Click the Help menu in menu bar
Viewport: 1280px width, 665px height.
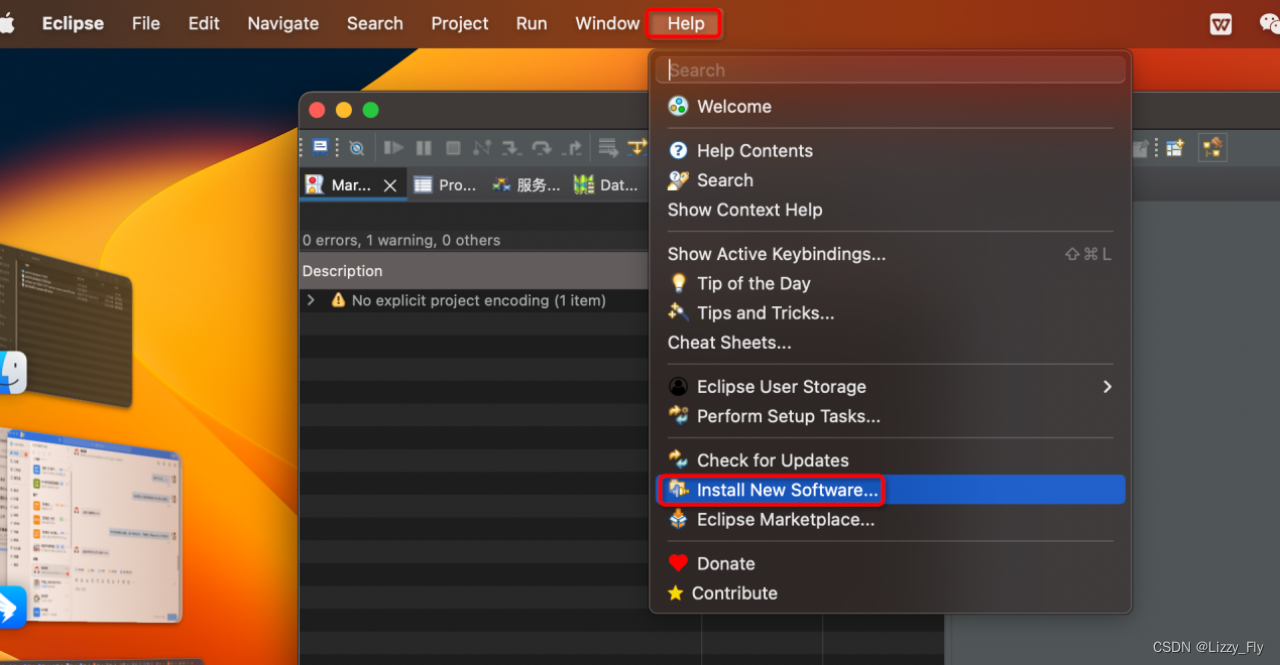(686, 23)
